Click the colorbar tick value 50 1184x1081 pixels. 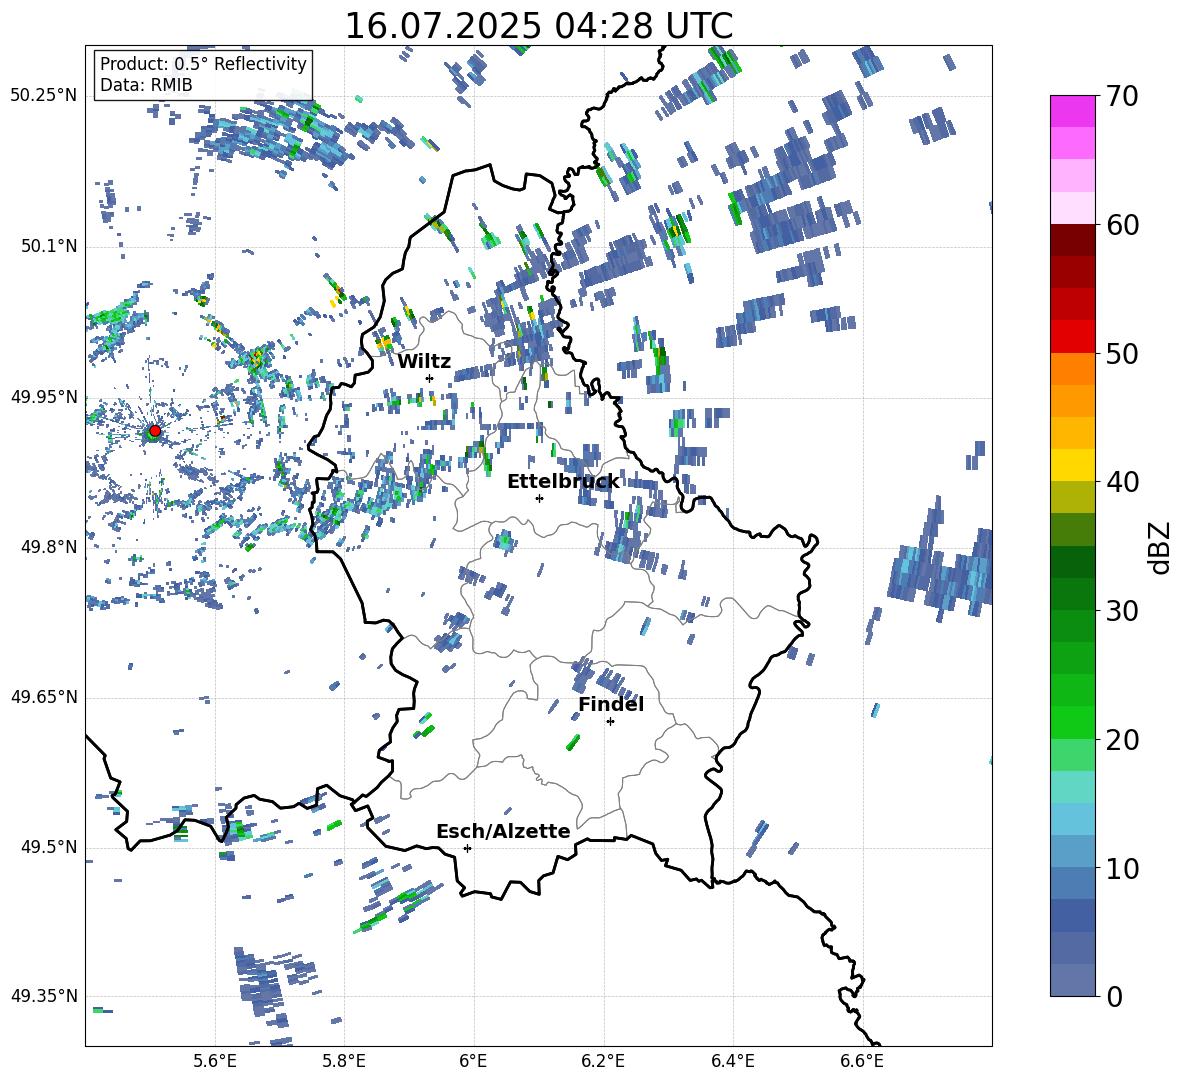1121,353
